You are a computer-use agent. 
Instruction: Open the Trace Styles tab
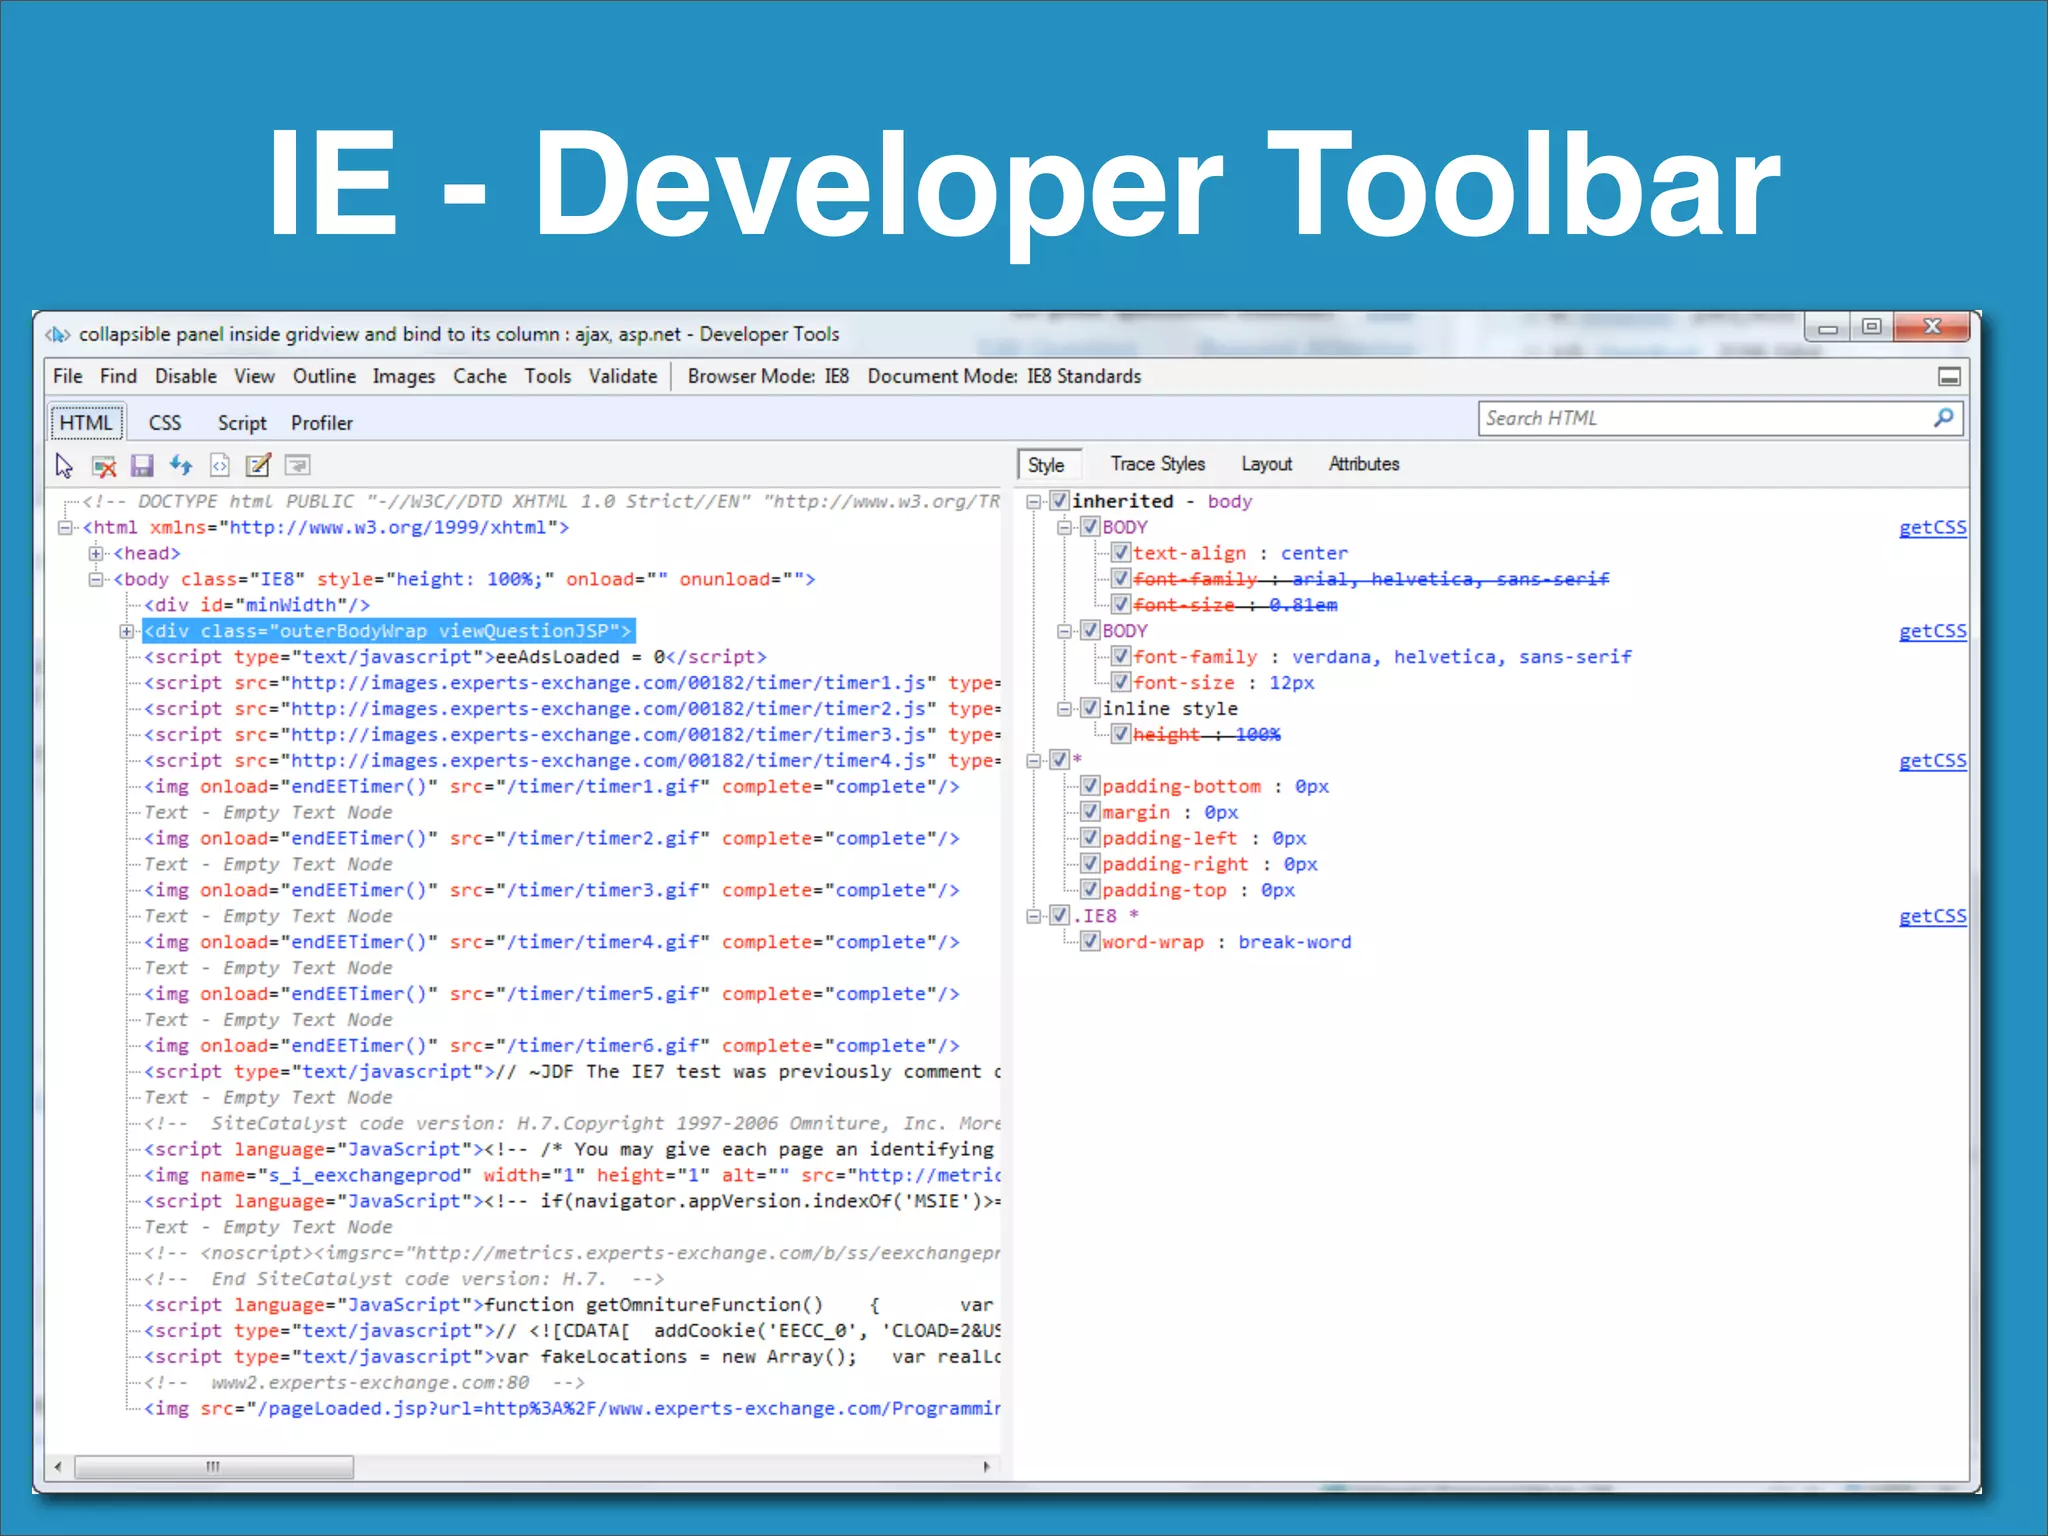(x=1158, y=464)
